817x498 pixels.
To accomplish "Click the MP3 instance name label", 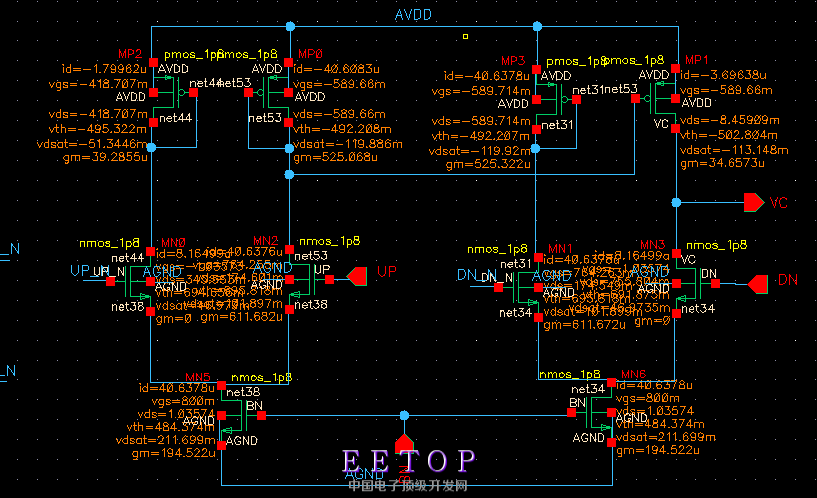I will tap(513, 60).
